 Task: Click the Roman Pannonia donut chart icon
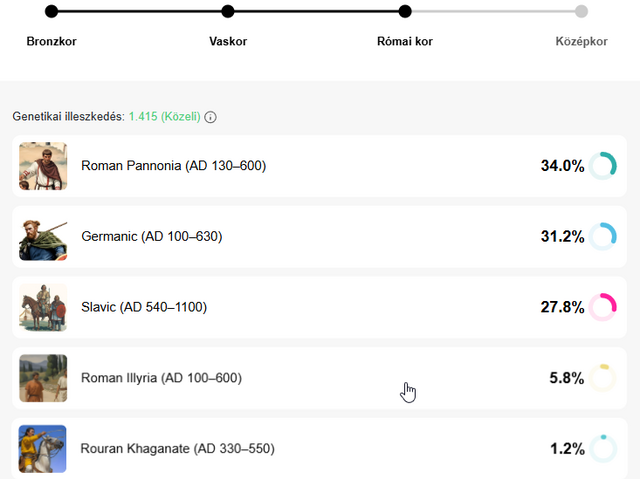[602, 166]
